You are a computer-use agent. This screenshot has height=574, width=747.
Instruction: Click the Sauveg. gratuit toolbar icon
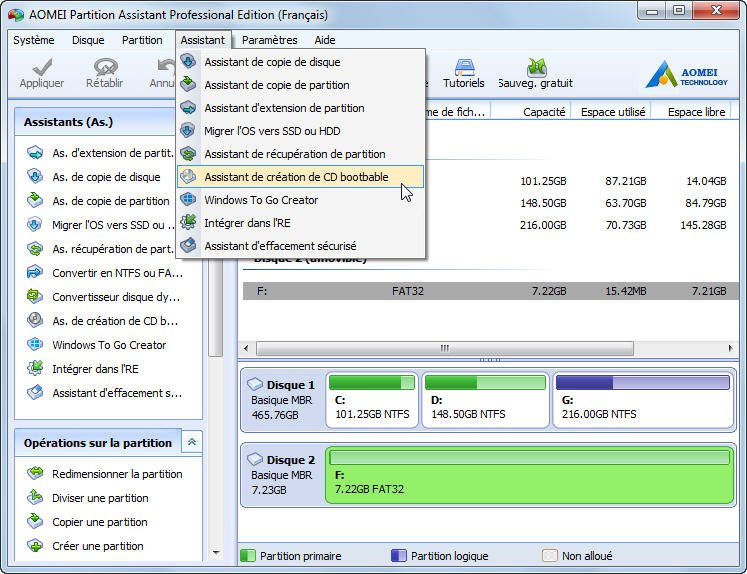[x=536, y=67]
